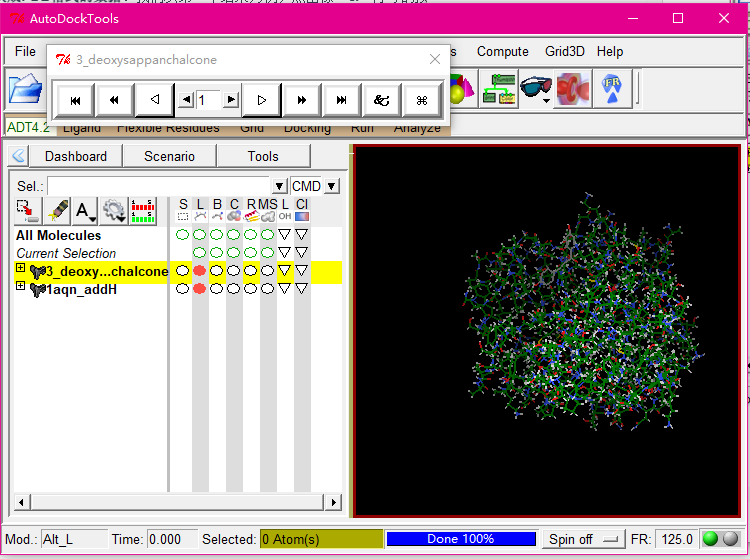This screenshot has width=750, height=559.
Task: Open the Grid3D menu
Action: pos(566,51)
